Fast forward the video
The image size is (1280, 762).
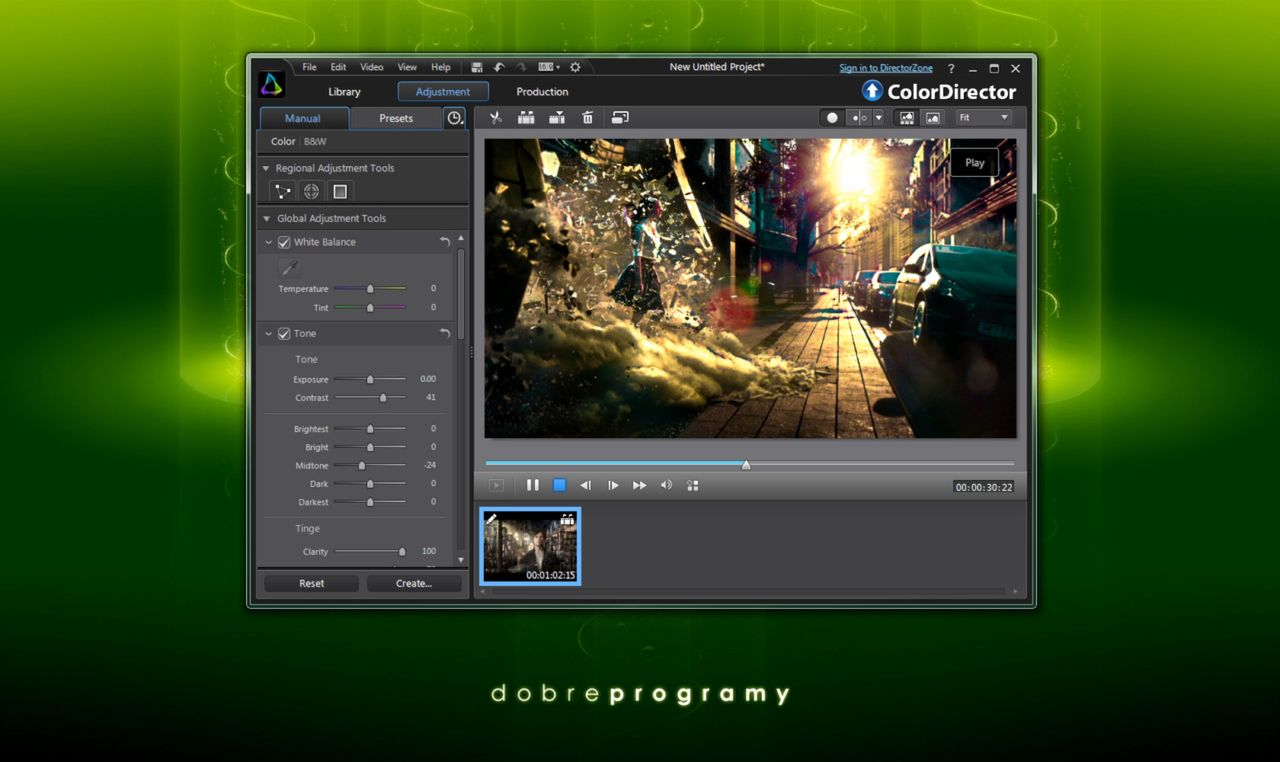pyautogui.click(x=640, y=486)
